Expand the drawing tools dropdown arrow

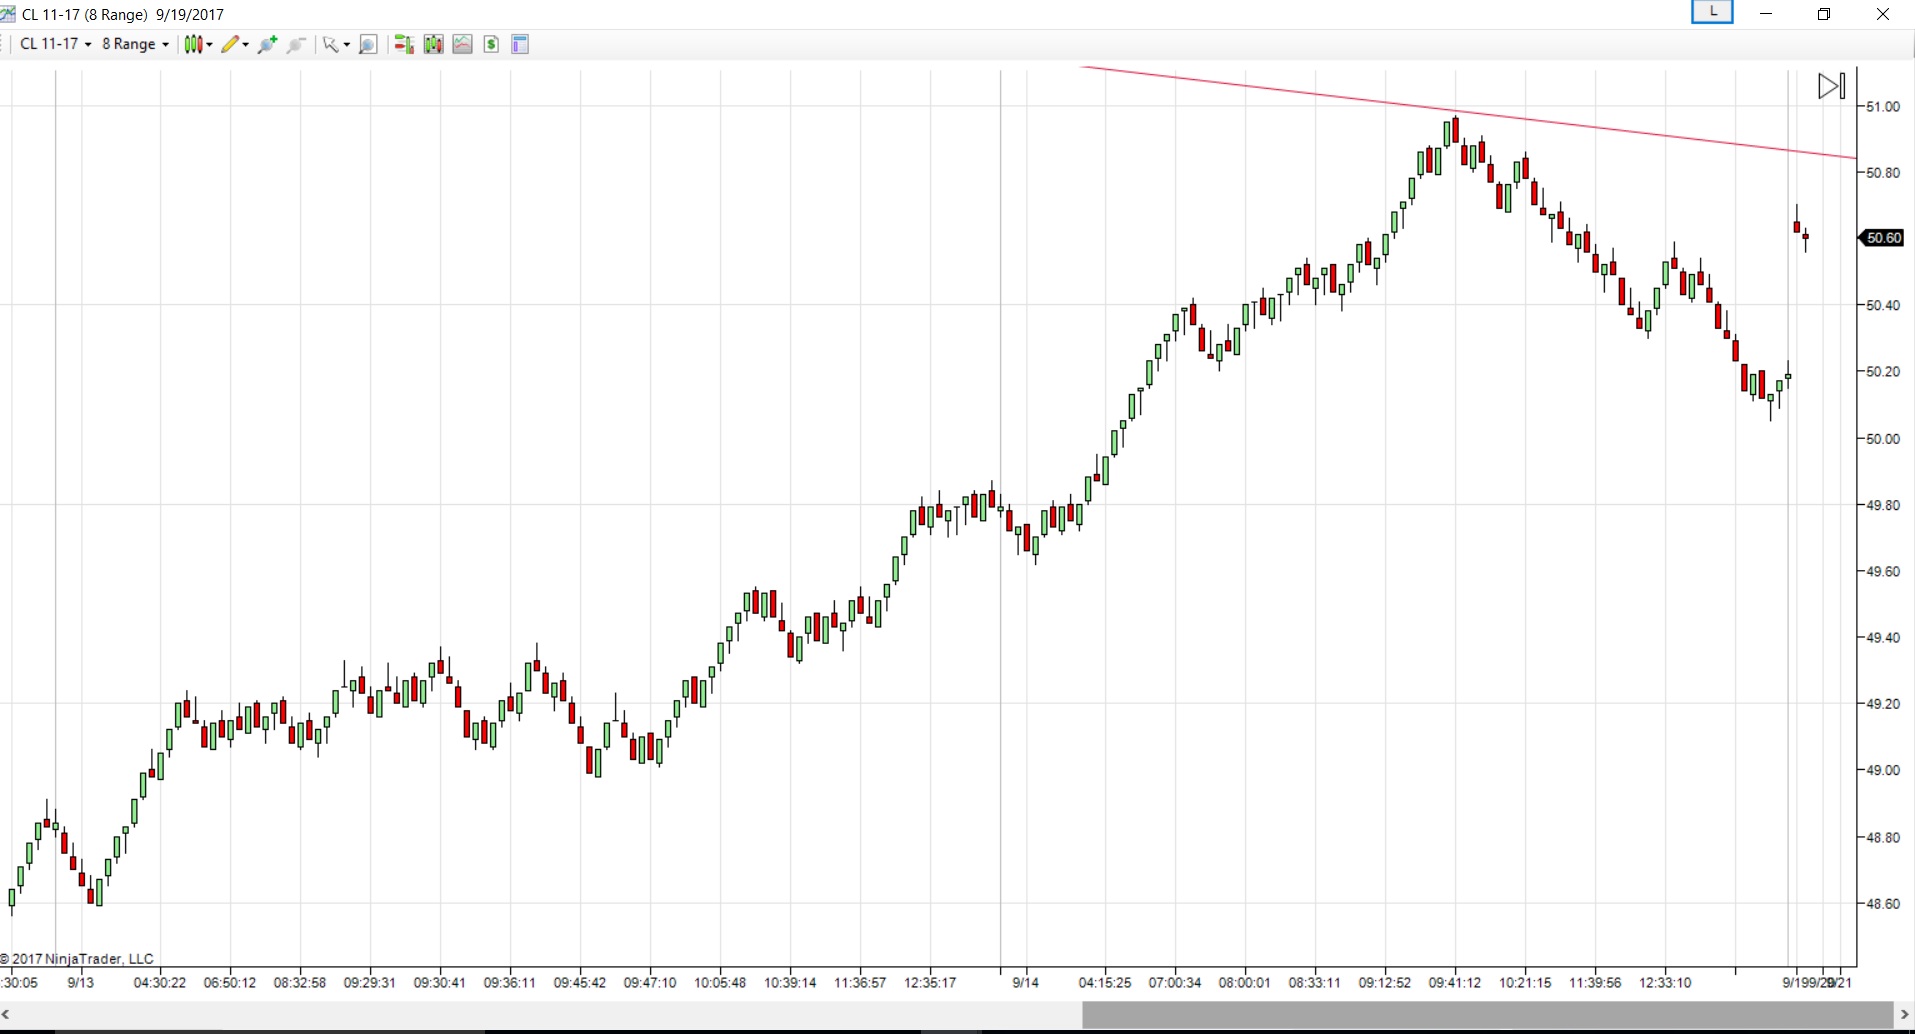(x=246, y=44)
